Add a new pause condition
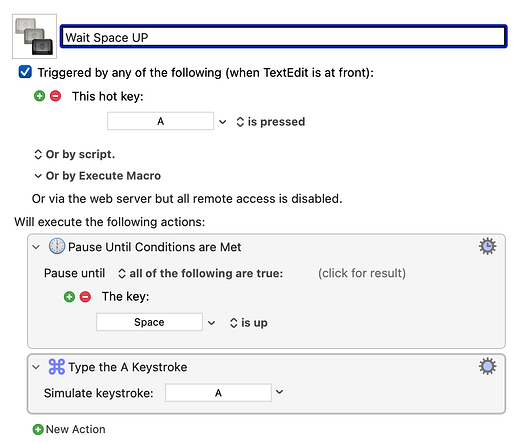The image size is (517, 442). tap(69, 296)
